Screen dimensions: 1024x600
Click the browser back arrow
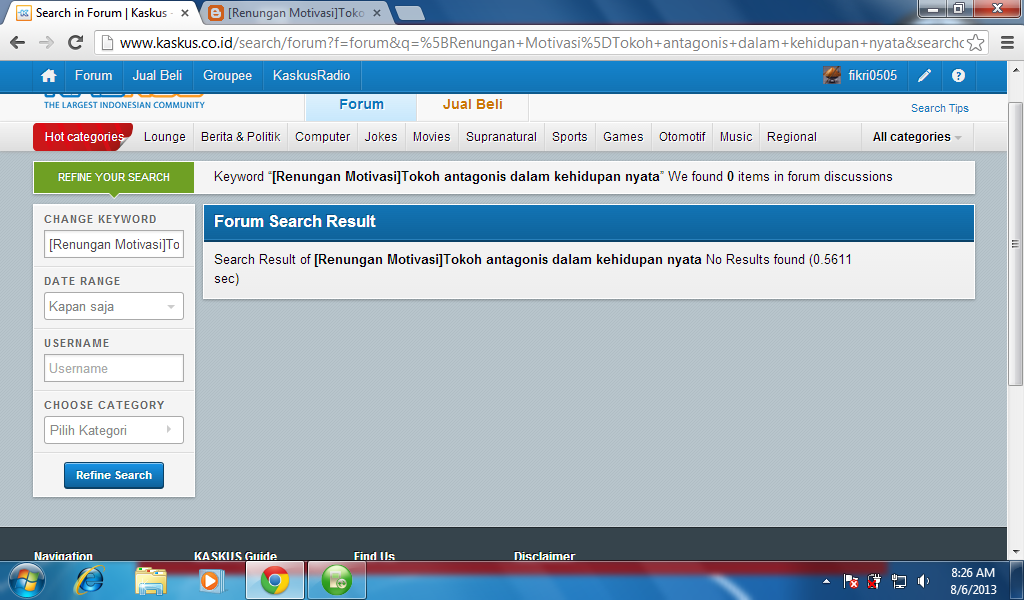18,43
